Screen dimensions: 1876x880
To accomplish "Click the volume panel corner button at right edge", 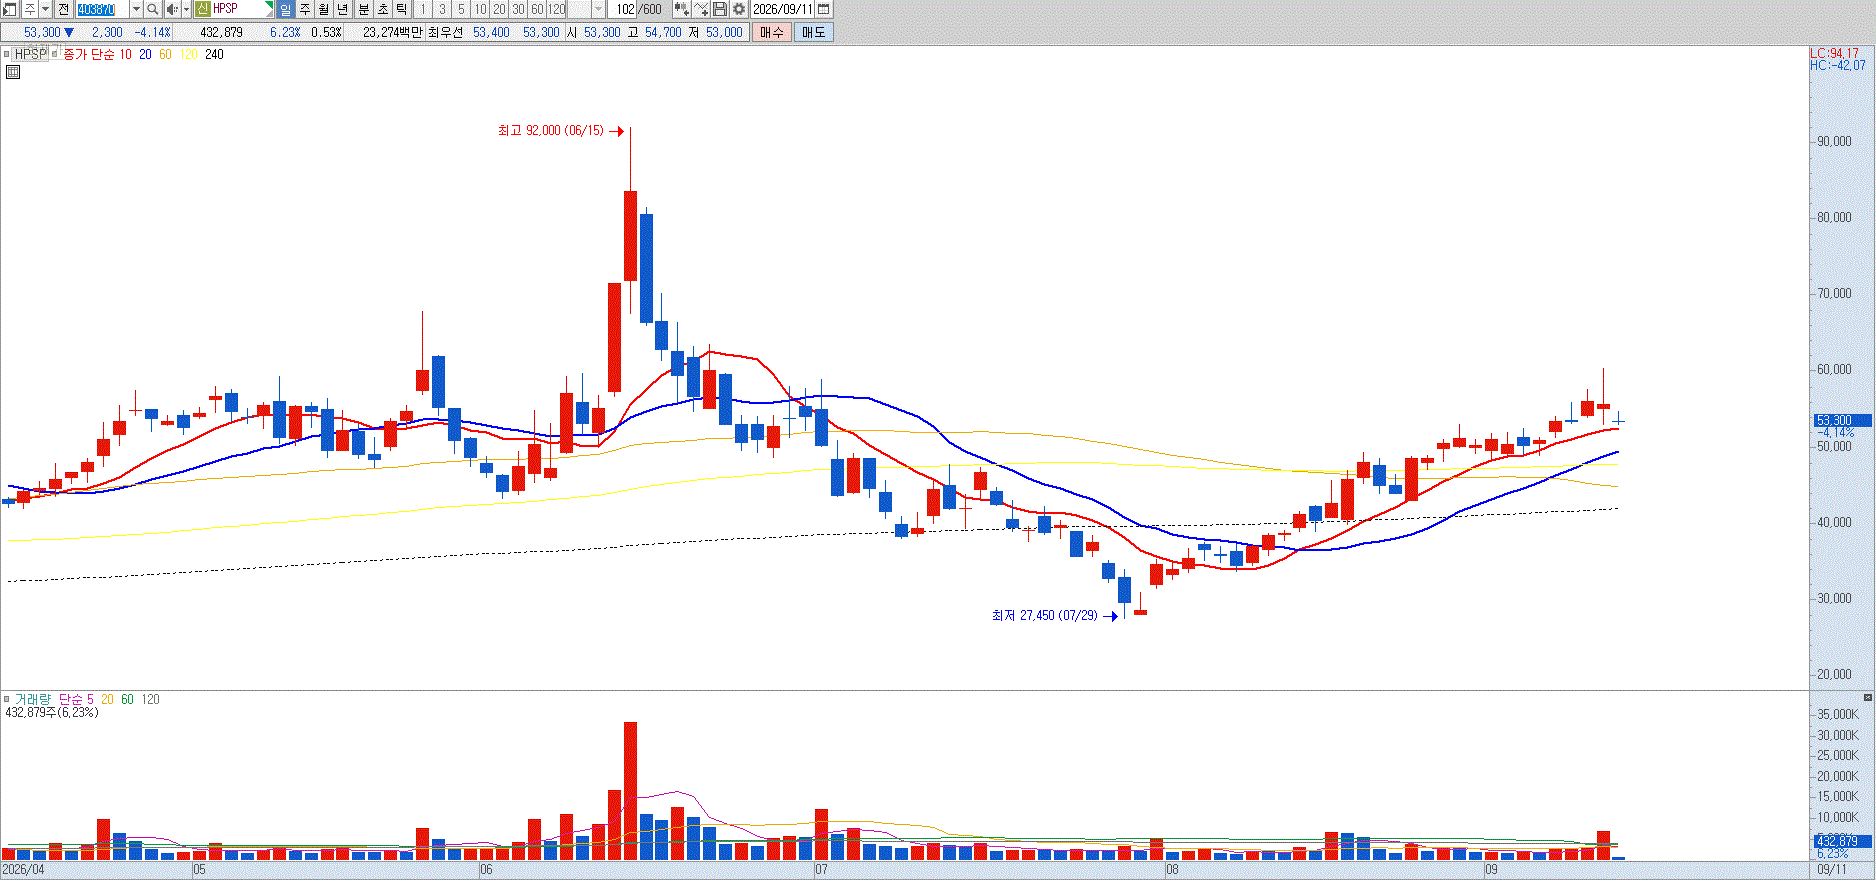I will point(1867,697).
